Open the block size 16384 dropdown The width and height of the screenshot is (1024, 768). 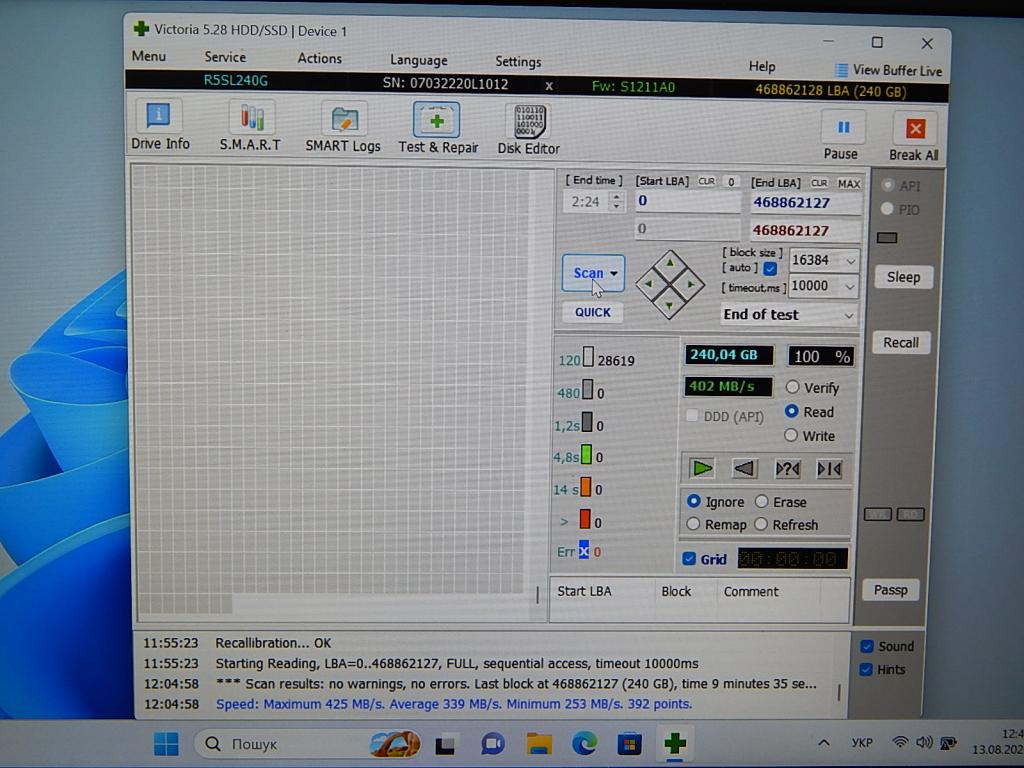point(850,261)
